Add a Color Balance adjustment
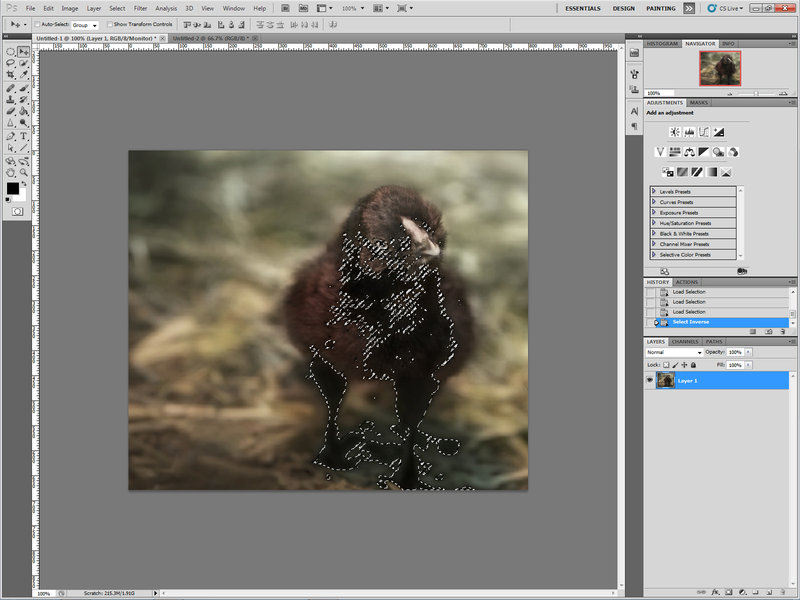Screen dimensions: 800x600 click(x=689, y=152)
